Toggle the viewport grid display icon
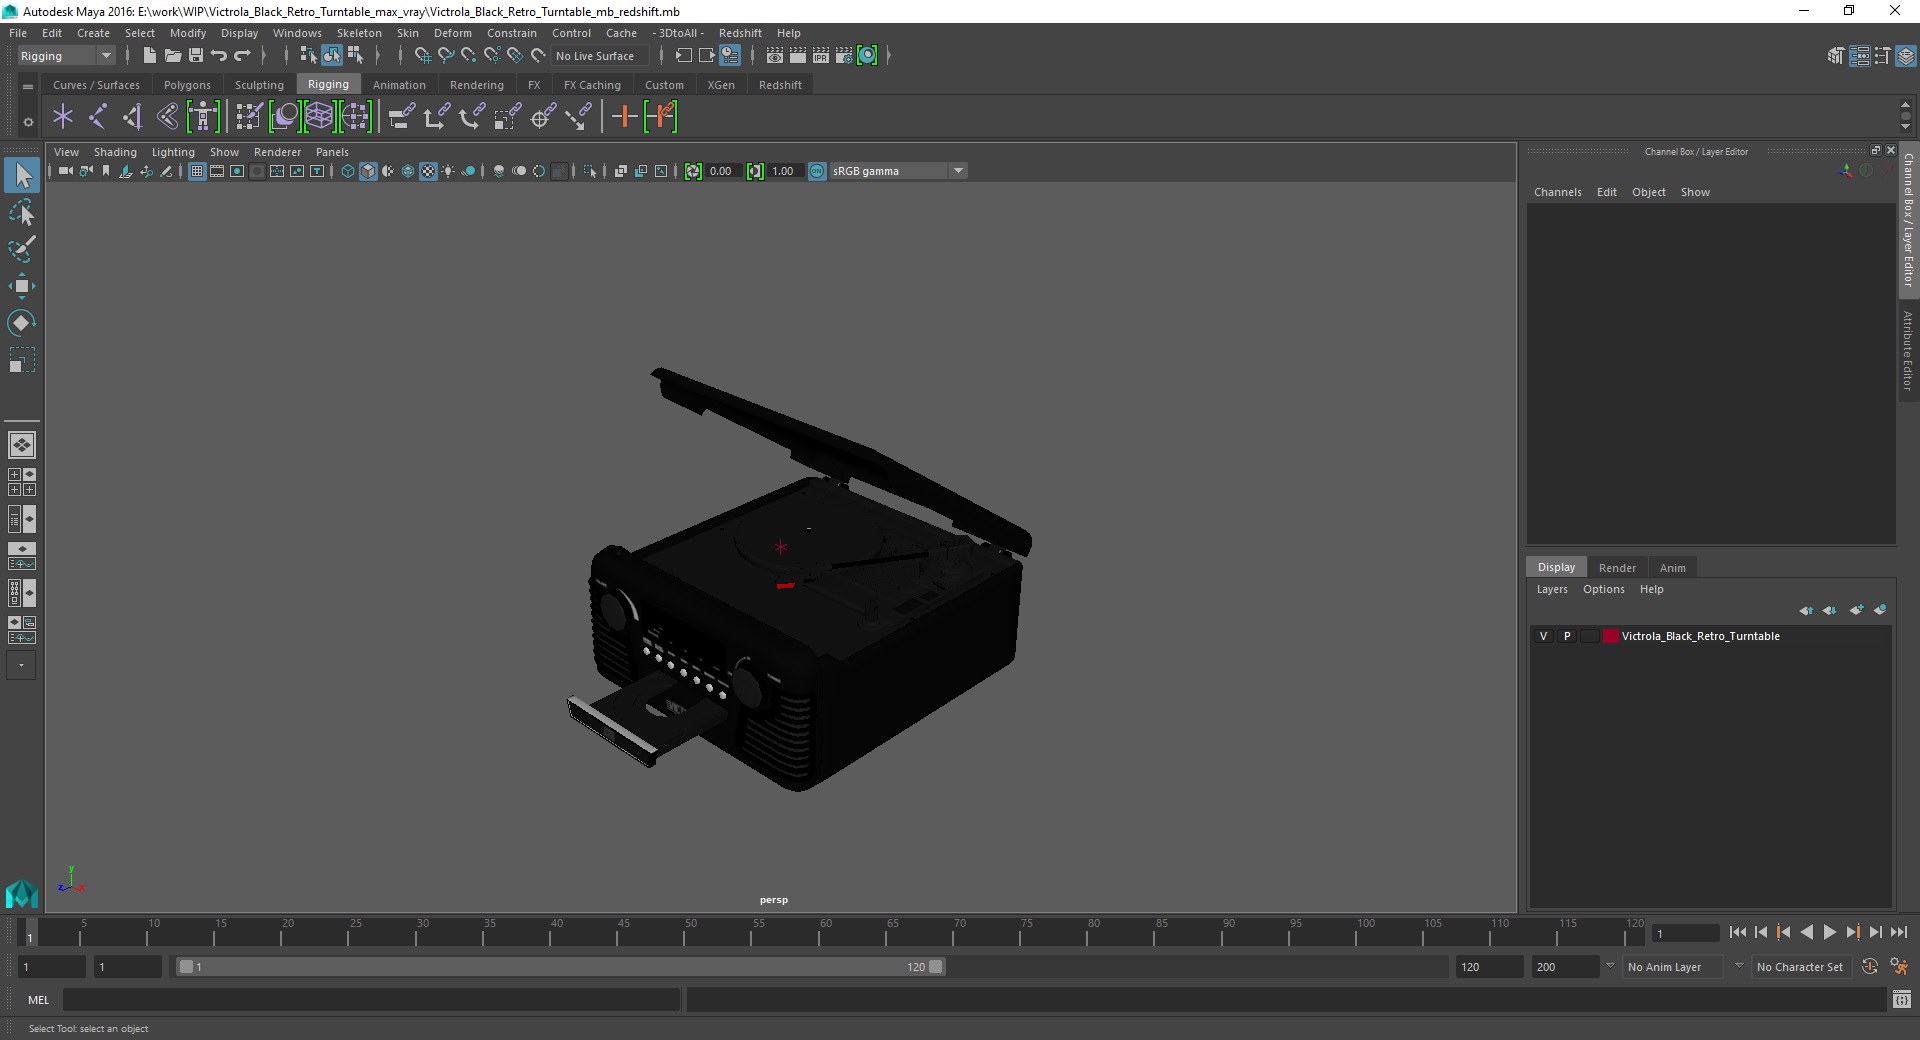The image size is (1920, 1040). pyautogui.click(x=197, y=171)
